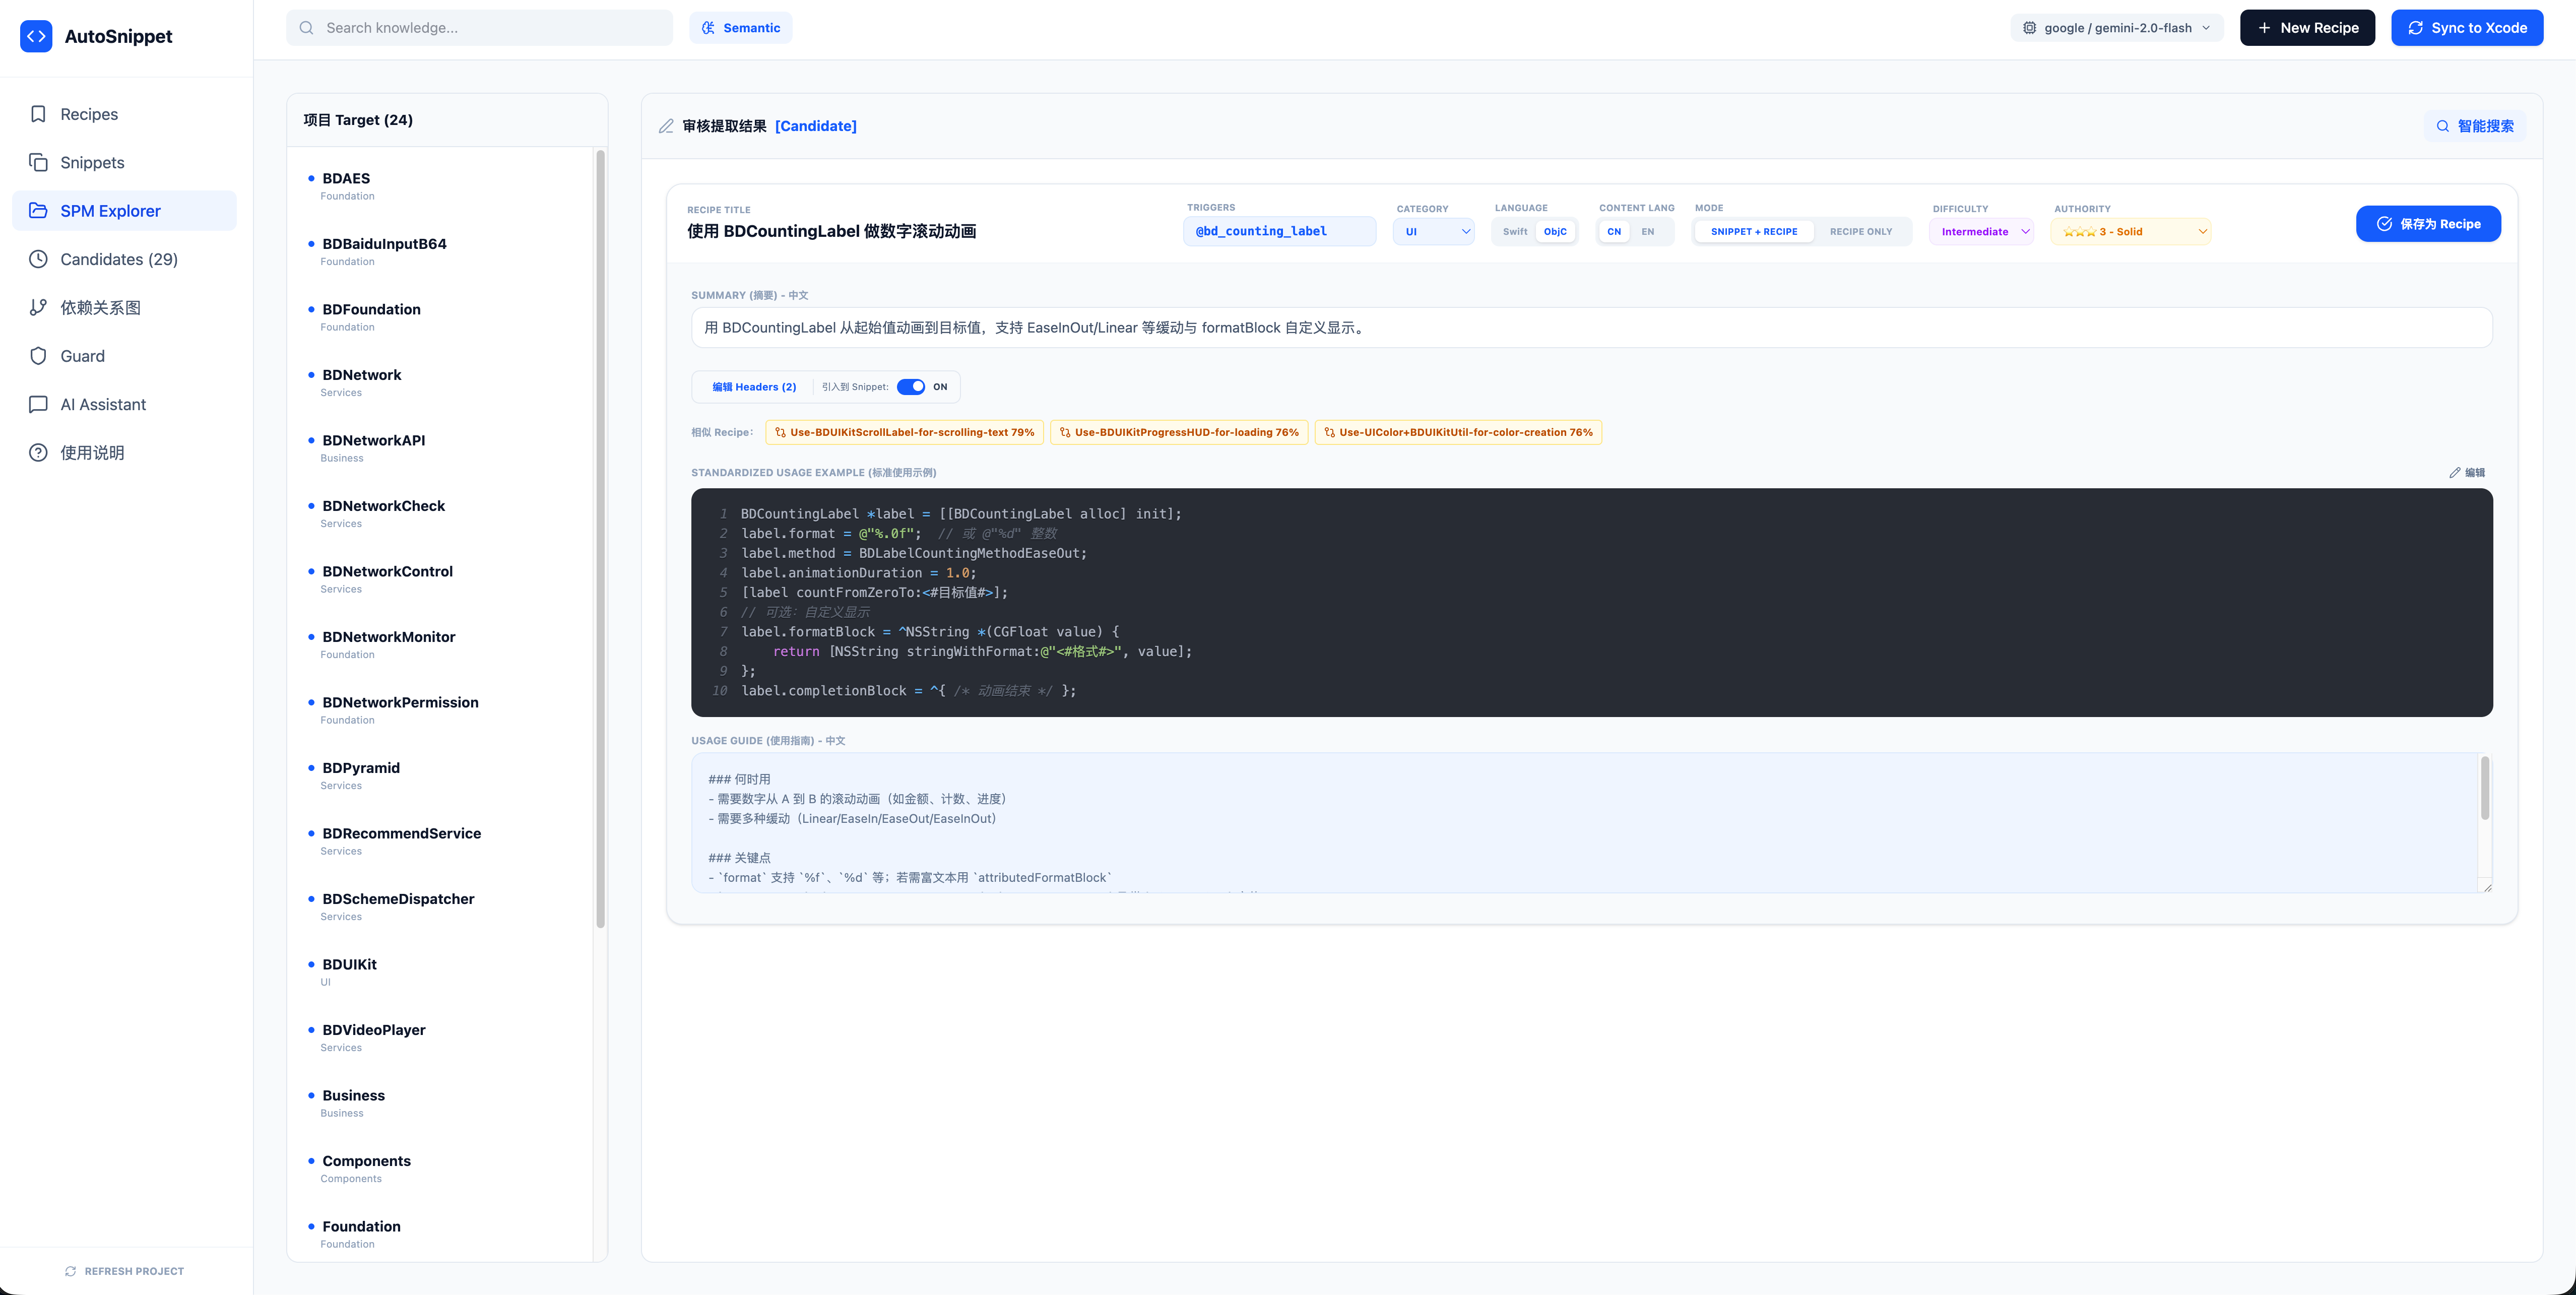Open Snippets via copy icon

point(38,162)
